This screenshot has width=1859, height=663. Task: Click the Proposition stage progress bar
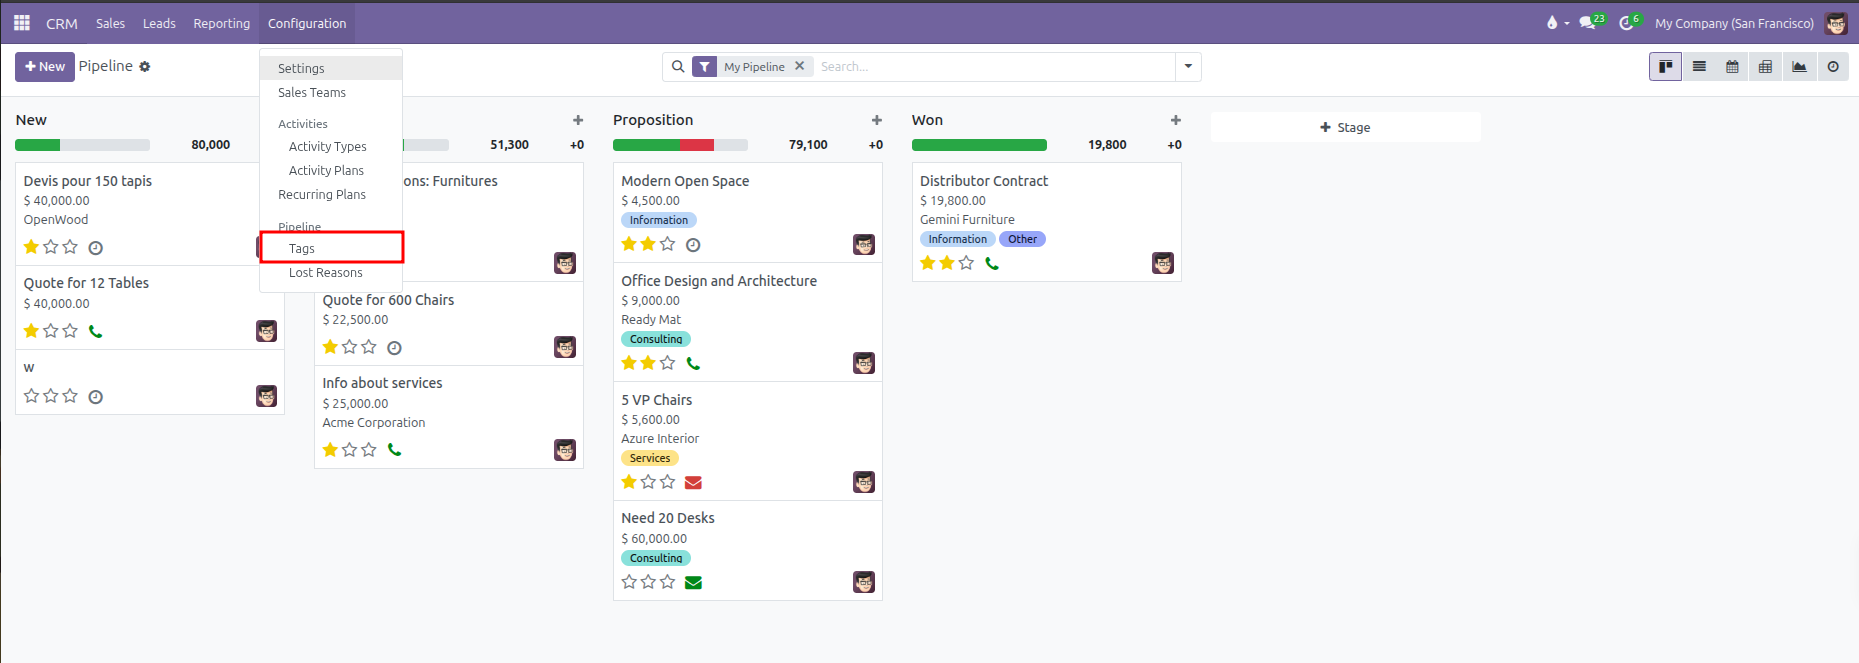[x=680, y=145]
